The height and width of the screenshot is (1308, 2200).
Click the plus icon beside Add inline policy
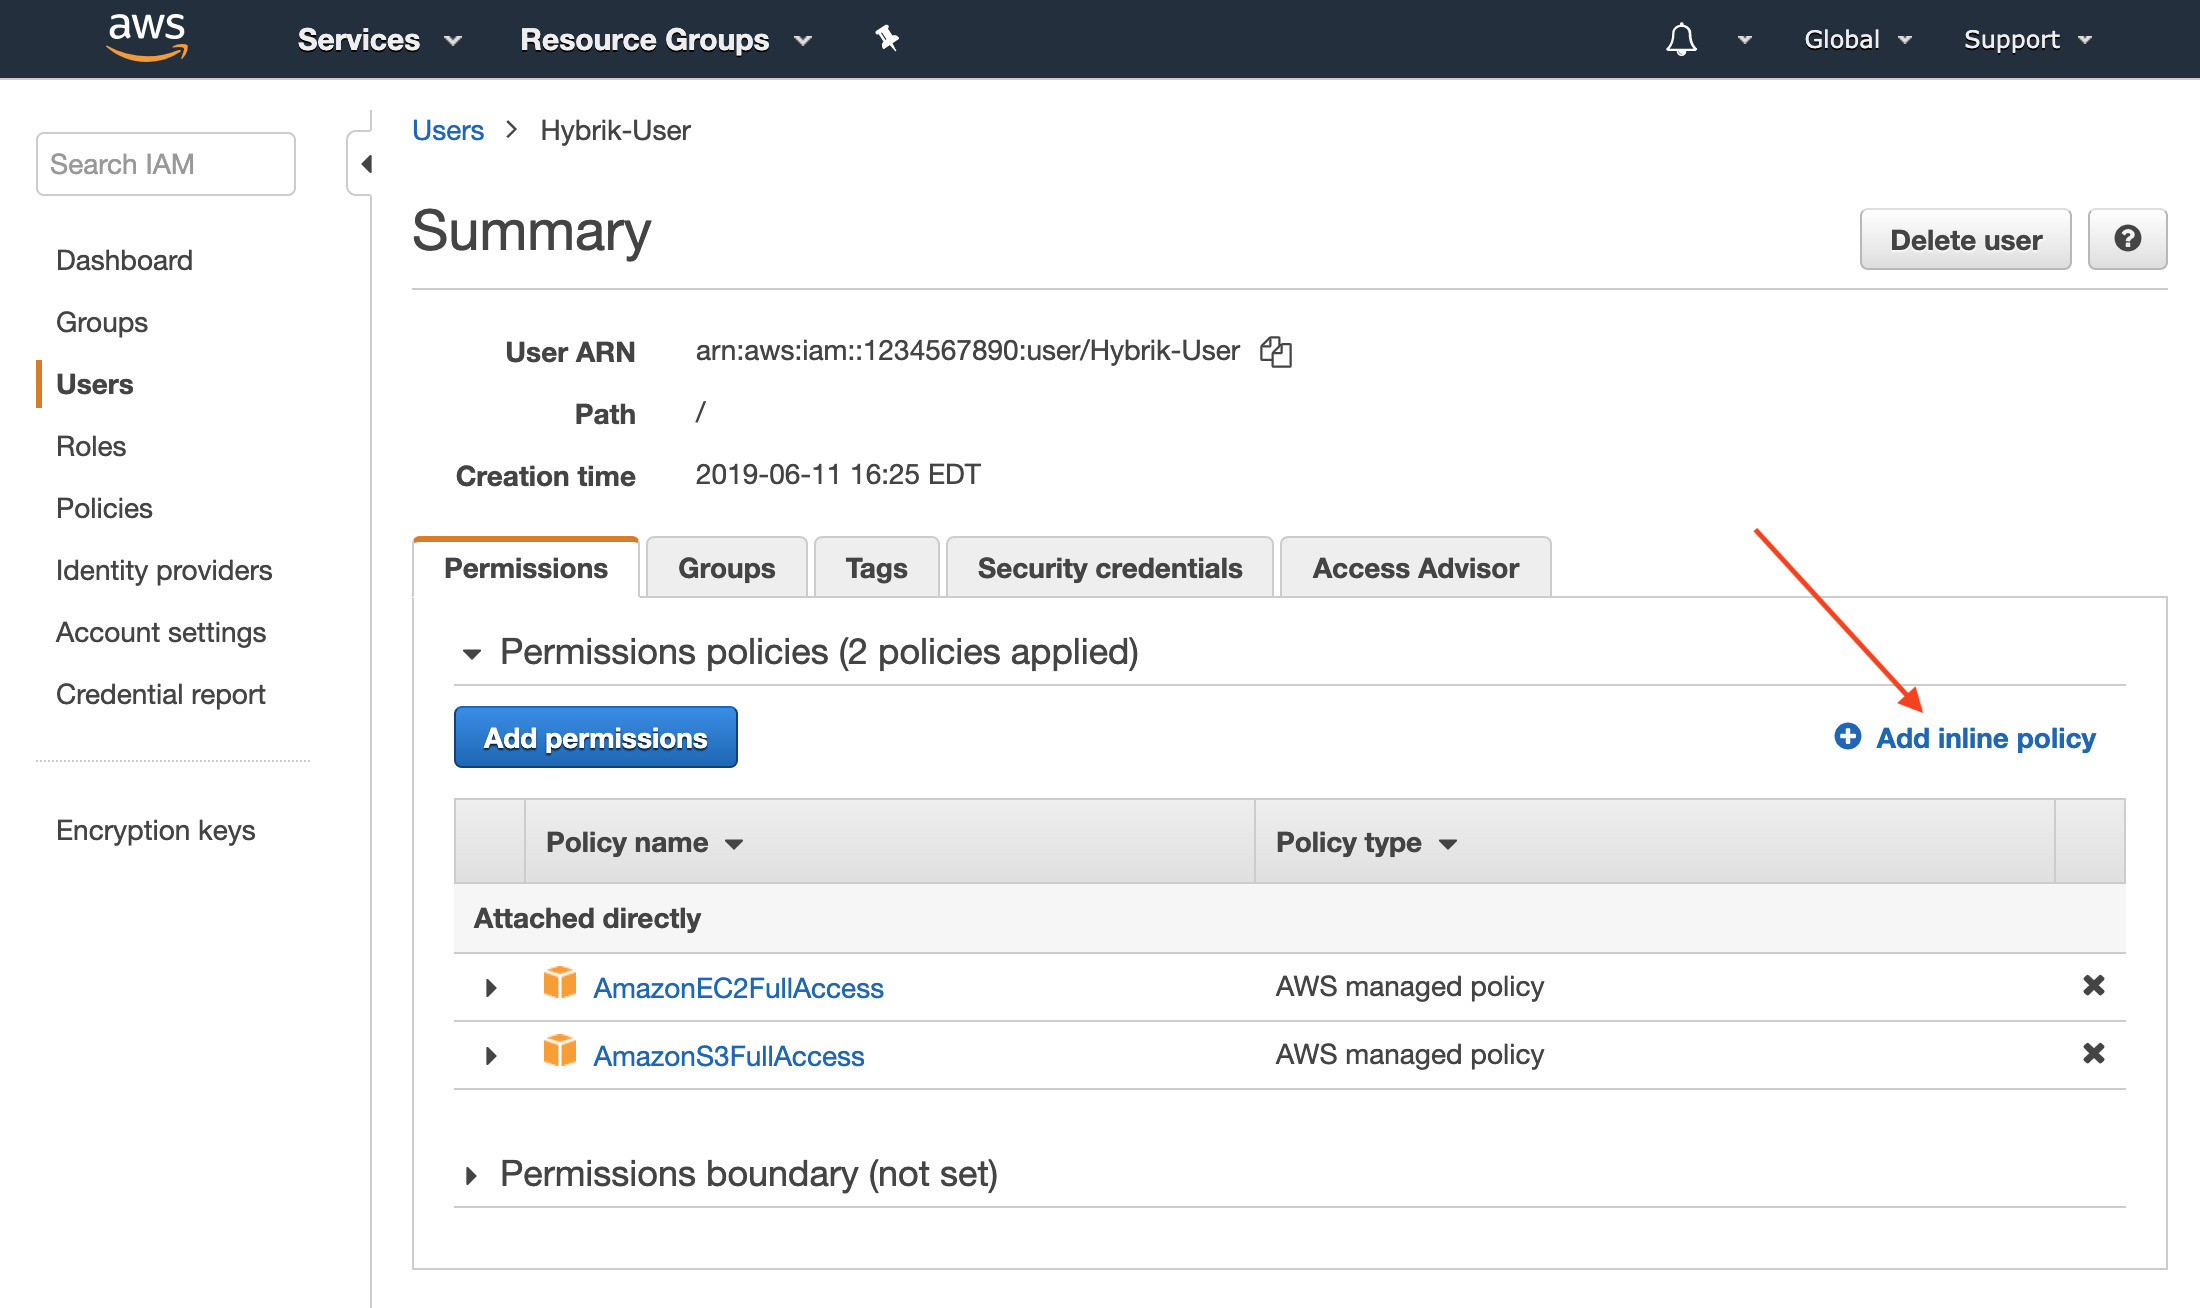coord(1847,737)
